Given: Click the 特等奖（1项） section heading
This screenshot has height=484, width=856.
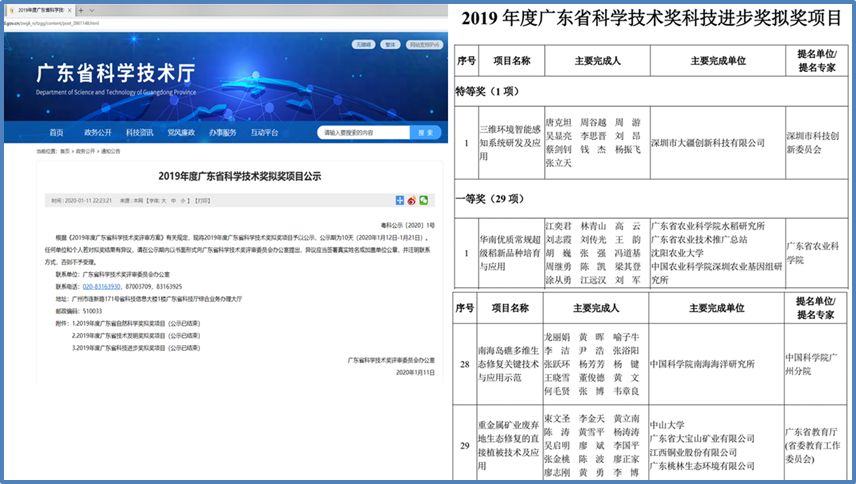Looking at the screenshot, I should click(487, 92).
